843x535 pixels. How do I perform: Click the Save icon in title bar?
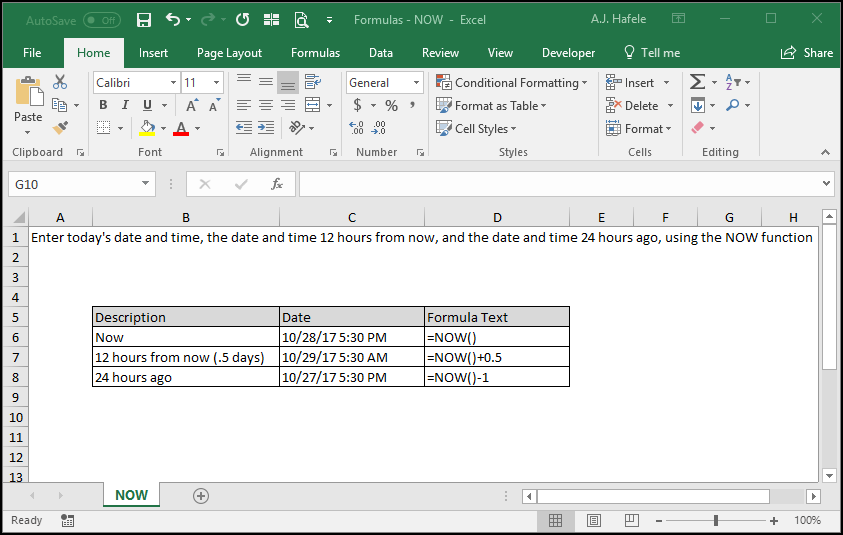point(144,20)
